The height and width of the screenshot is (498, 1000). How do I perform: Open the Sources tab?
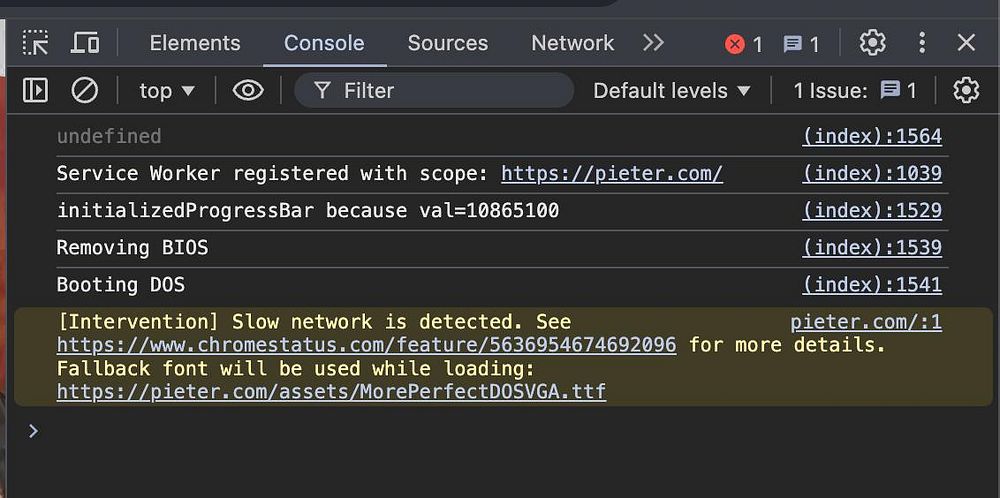click(447, 43)
